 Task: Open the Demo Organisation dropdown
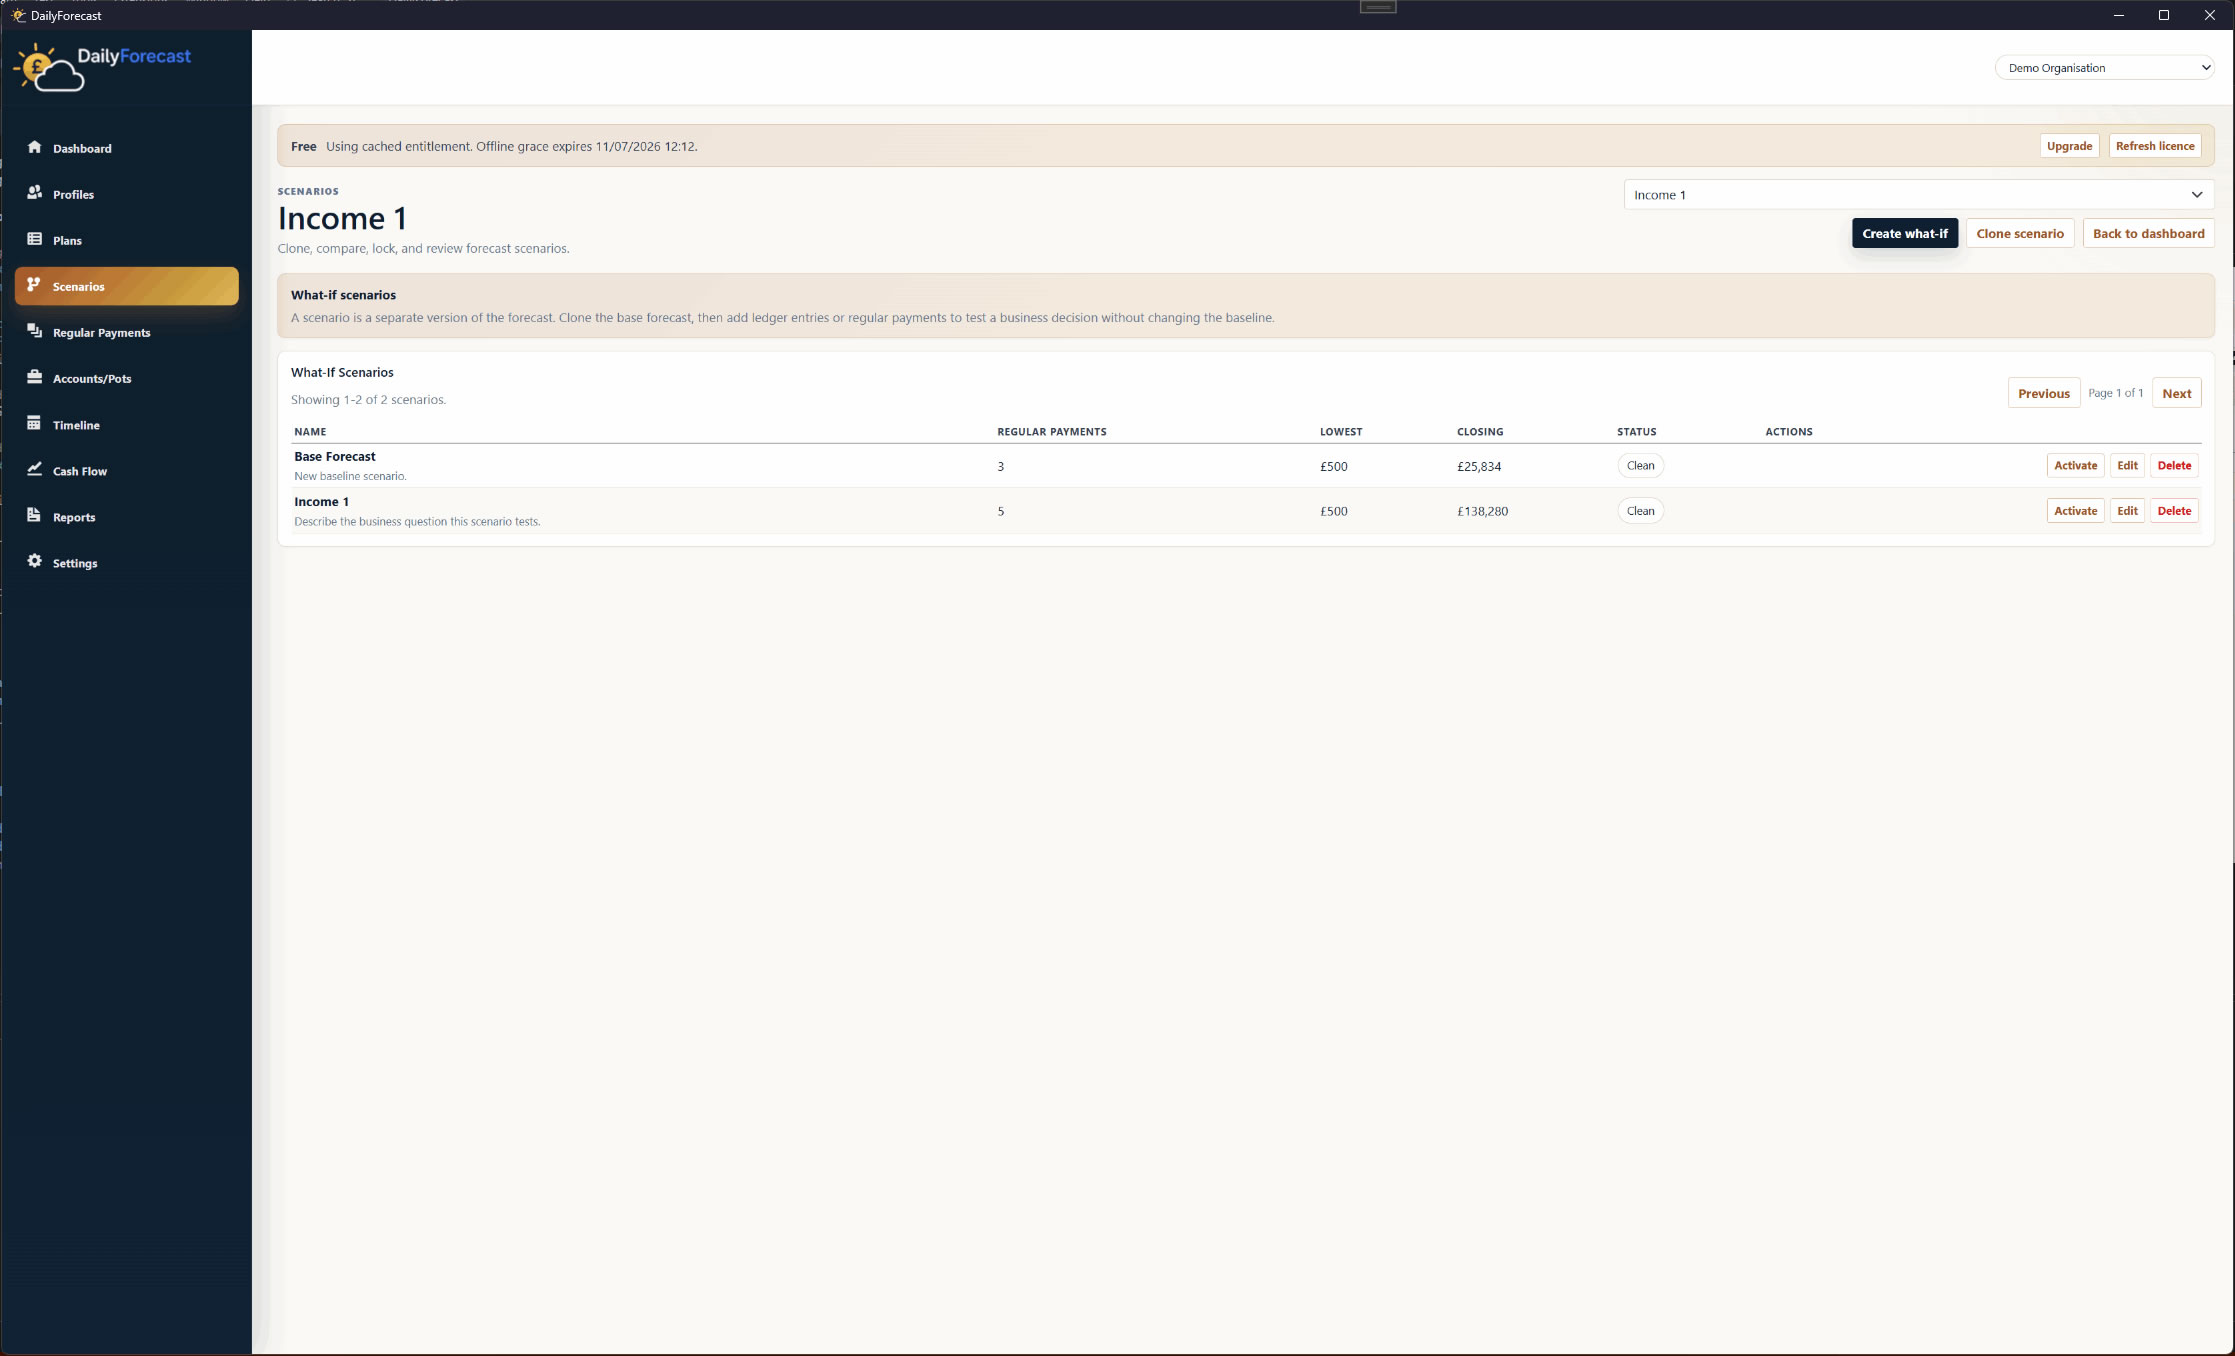click(2105, 68)
